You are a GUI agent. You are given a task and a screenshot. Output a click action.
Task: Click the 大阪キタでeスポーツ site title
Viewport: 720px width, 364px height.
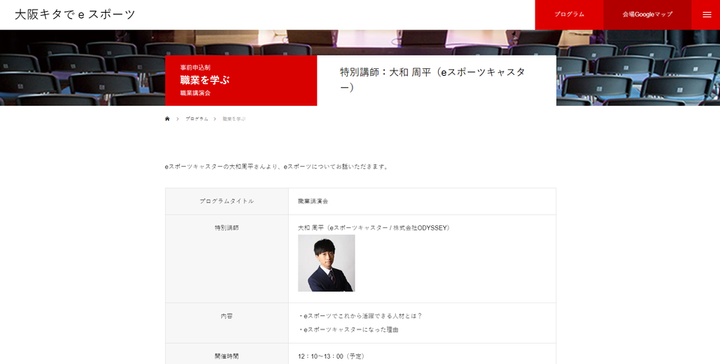(x=75, y=14)
